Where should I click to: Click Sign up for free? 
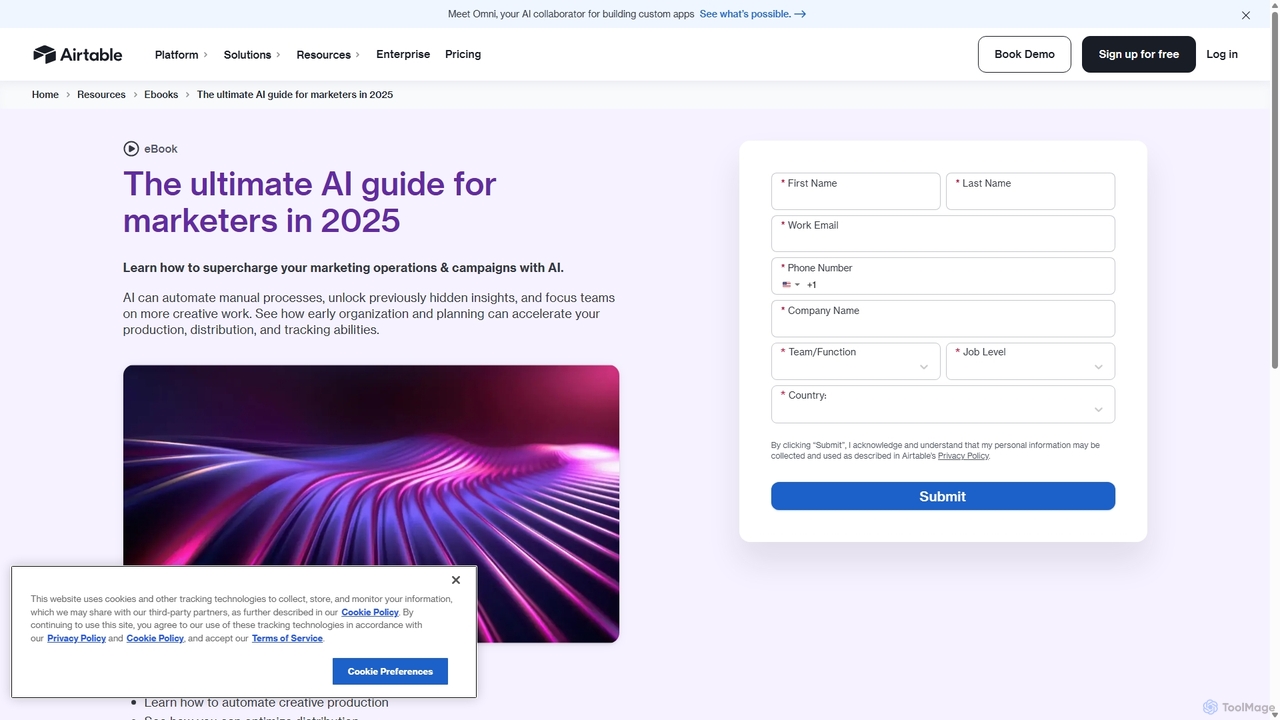pos(1139,54)
